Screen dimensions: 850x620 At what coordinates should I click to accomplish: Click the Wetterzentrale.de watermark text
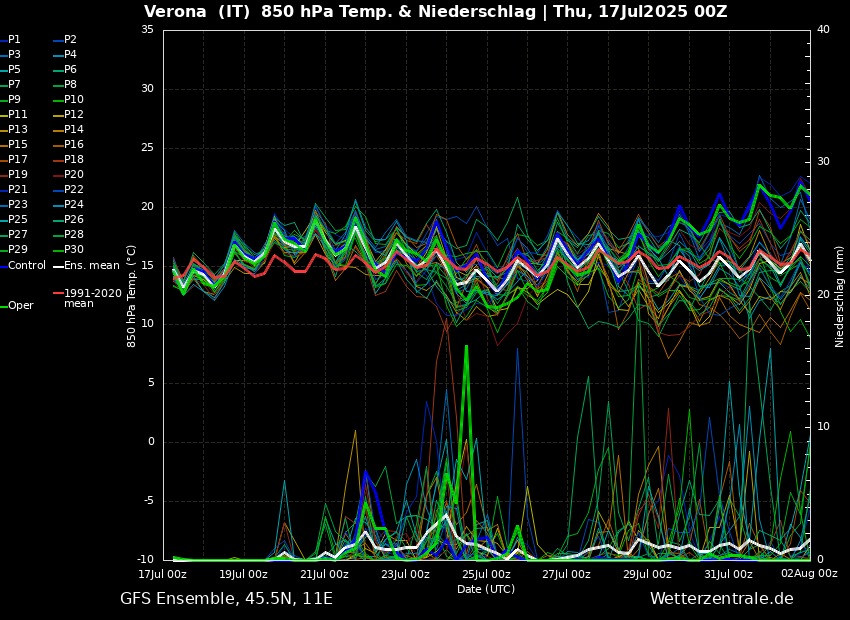721,599
